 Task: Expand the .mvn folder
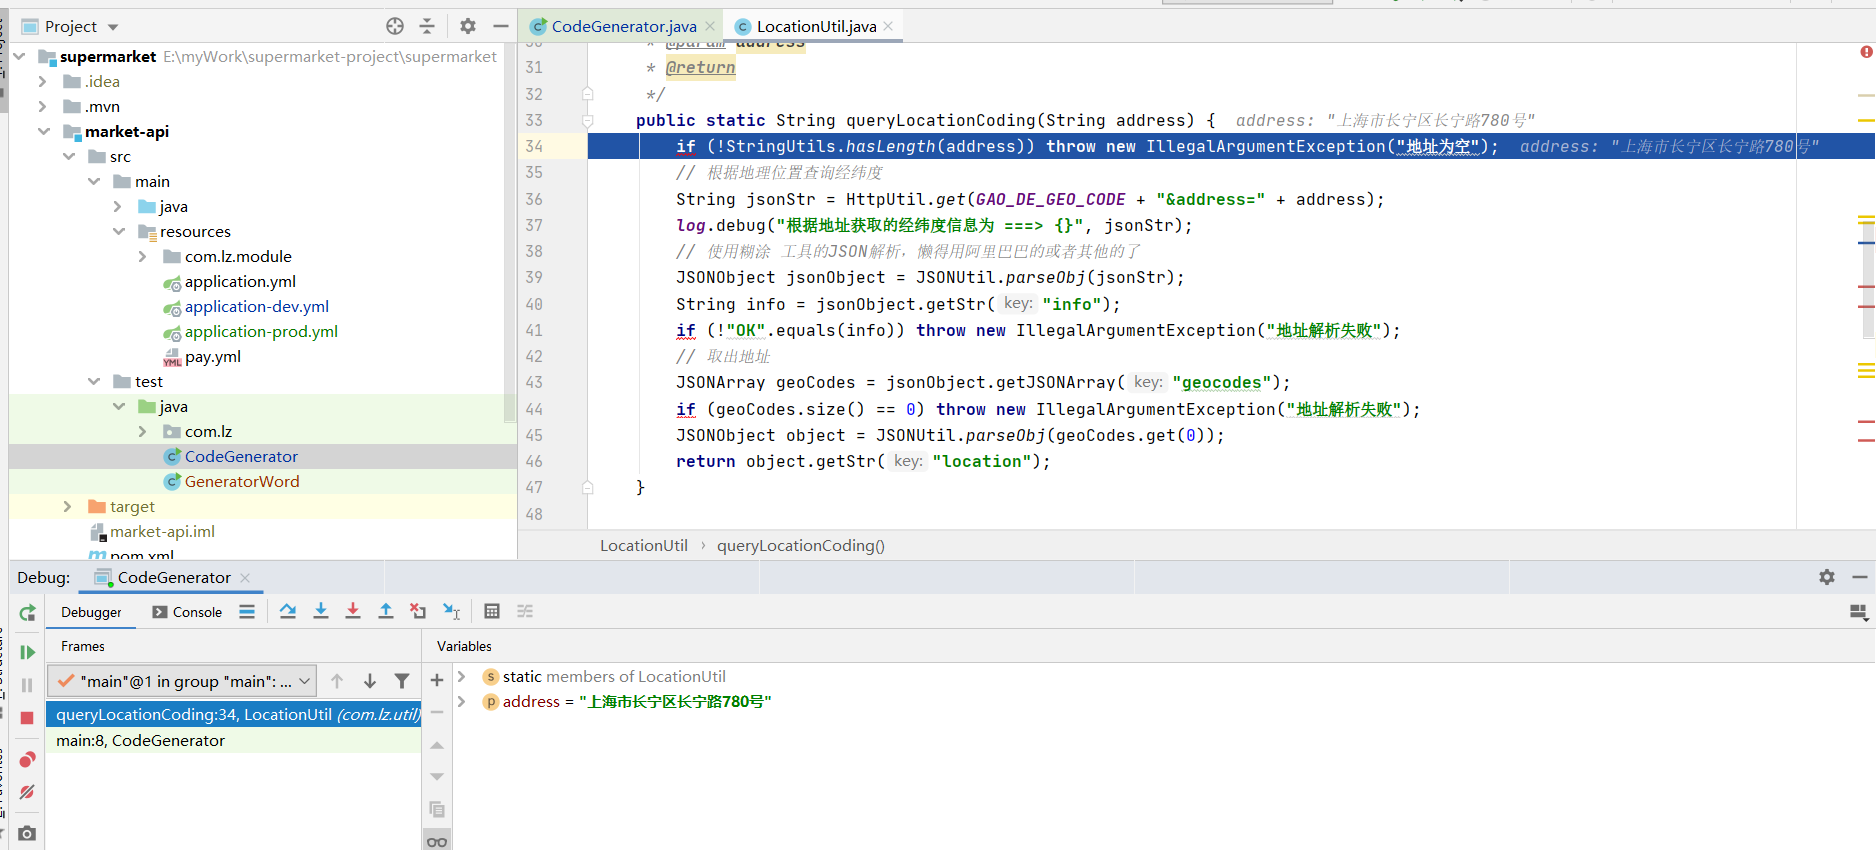(42, 106)
